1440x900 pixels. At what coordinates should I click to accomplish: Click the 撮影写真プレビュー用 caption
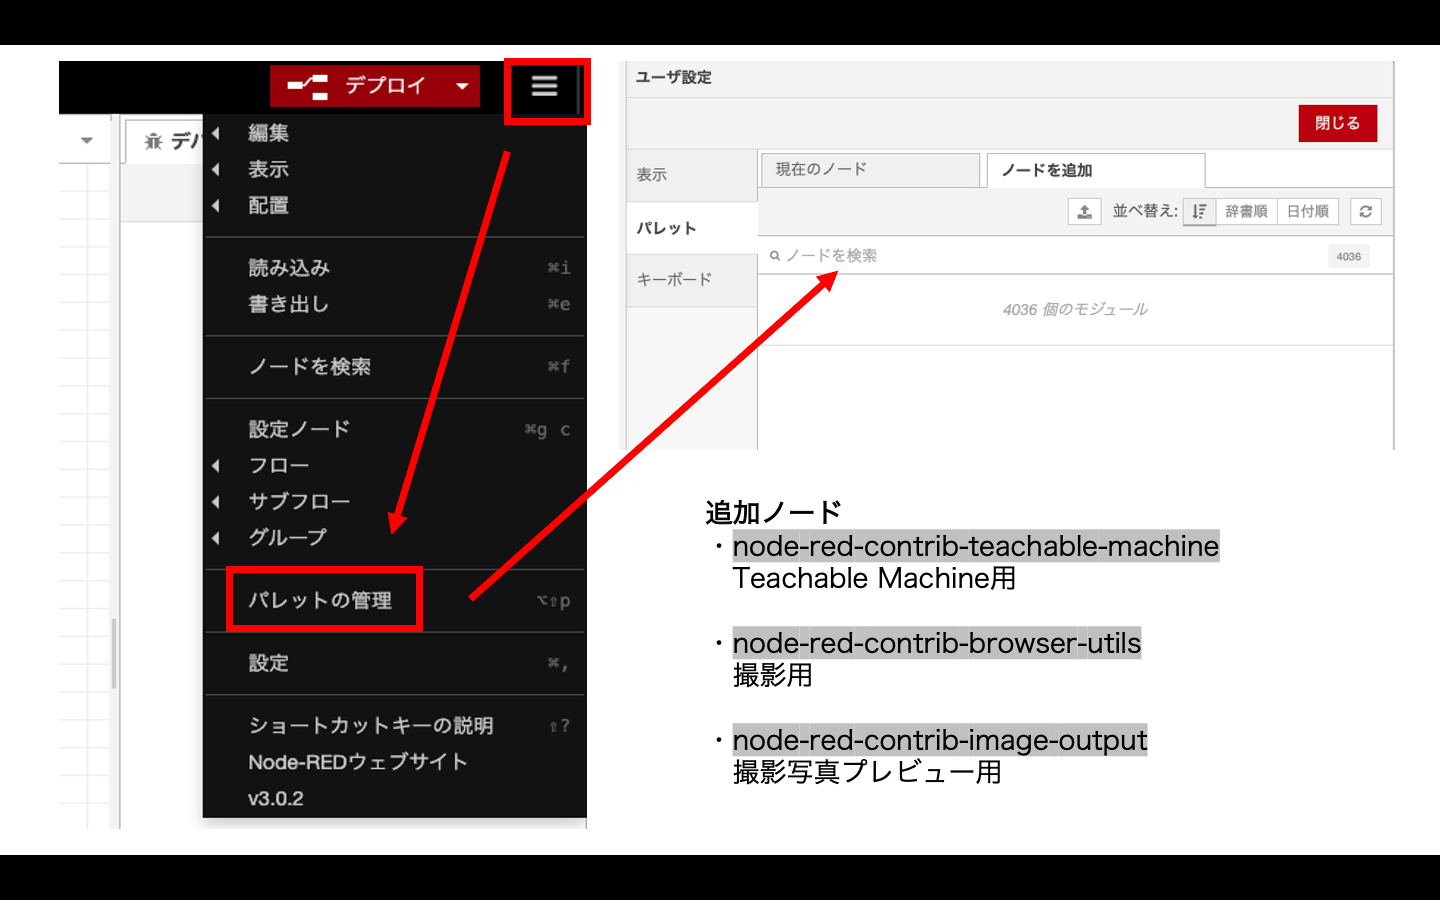pos(868,772)
